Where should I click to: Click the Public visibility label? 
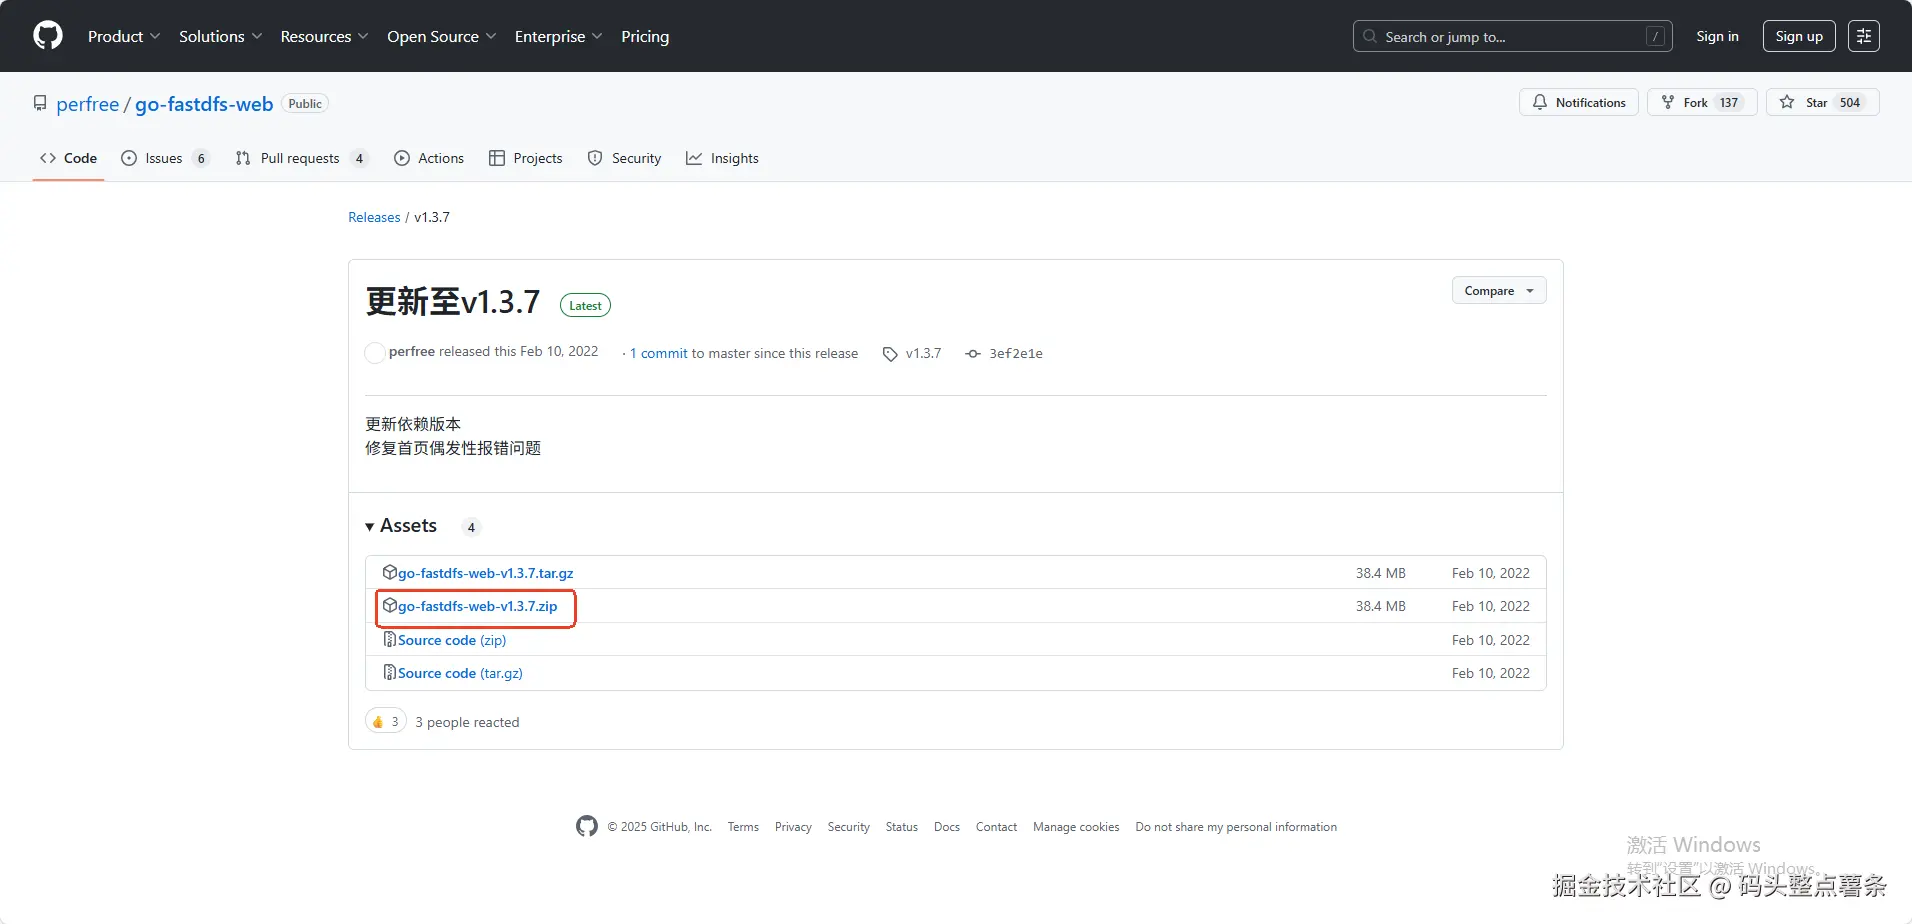[305, 103]
